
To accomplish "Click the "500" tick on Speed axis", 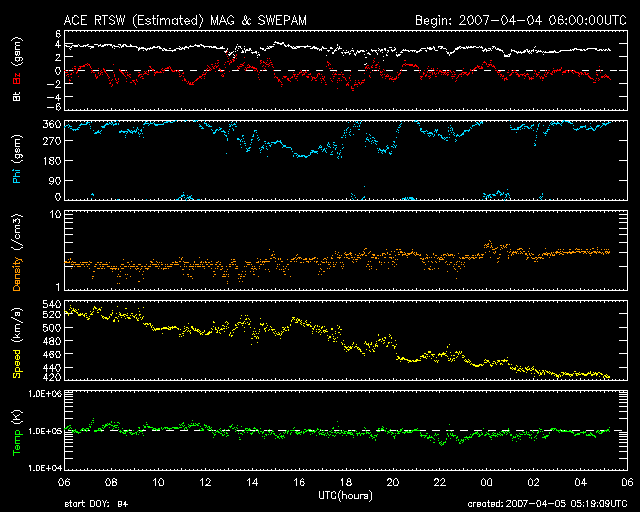I will click(52, 328).
